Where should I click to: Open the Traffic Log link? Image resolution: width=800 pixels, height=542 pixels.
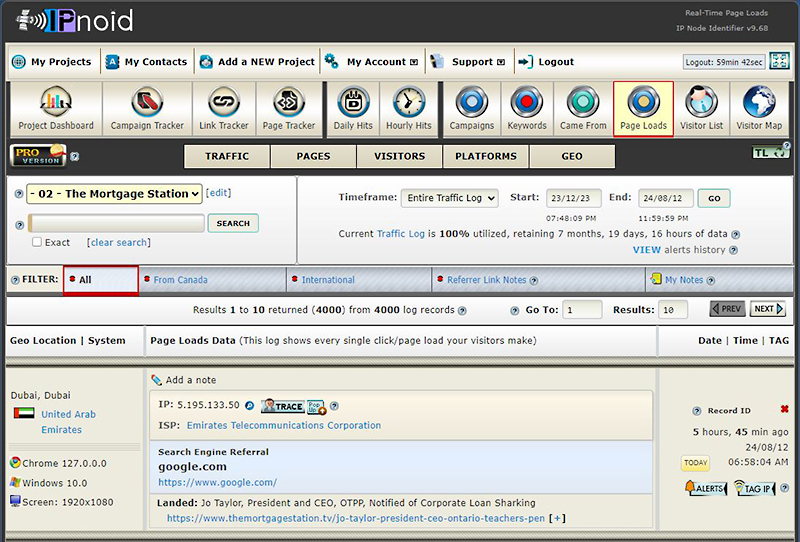401,234
